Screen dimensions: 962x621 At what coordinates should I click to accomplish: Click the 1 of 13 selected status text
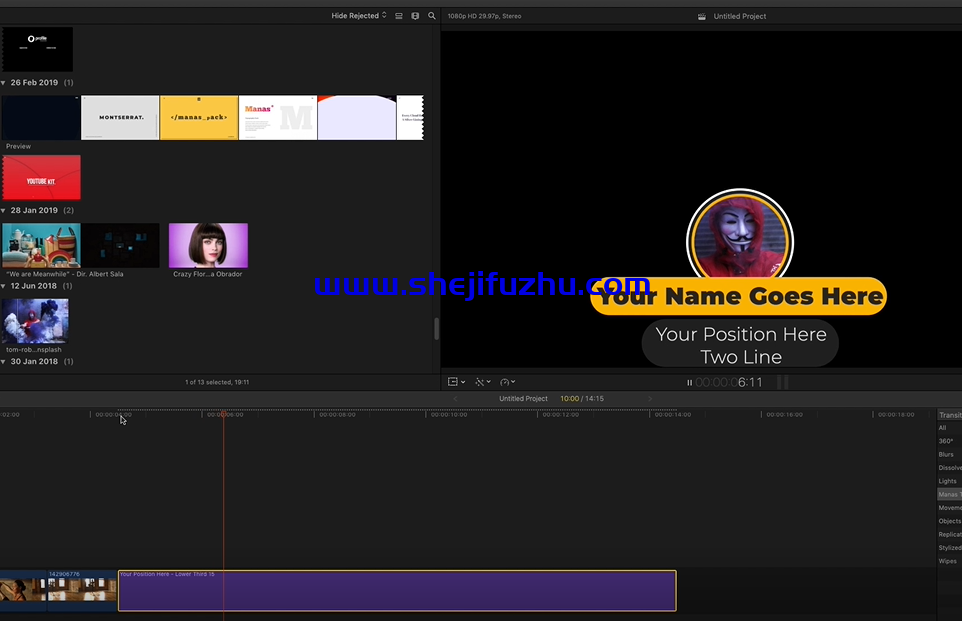coord(217,382)
